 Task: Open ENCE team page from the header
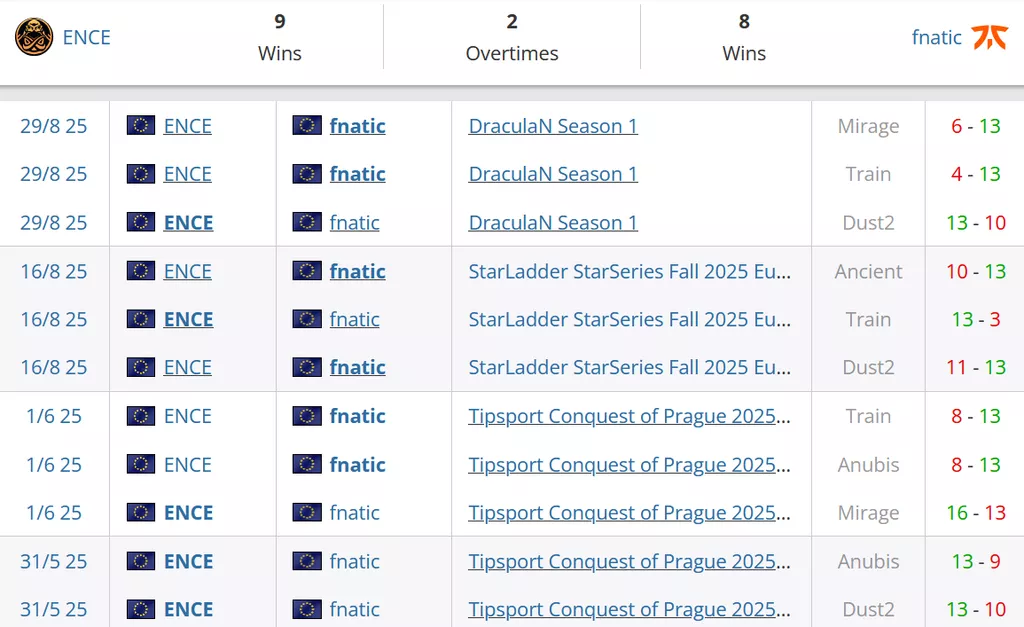tap(86, 37)
